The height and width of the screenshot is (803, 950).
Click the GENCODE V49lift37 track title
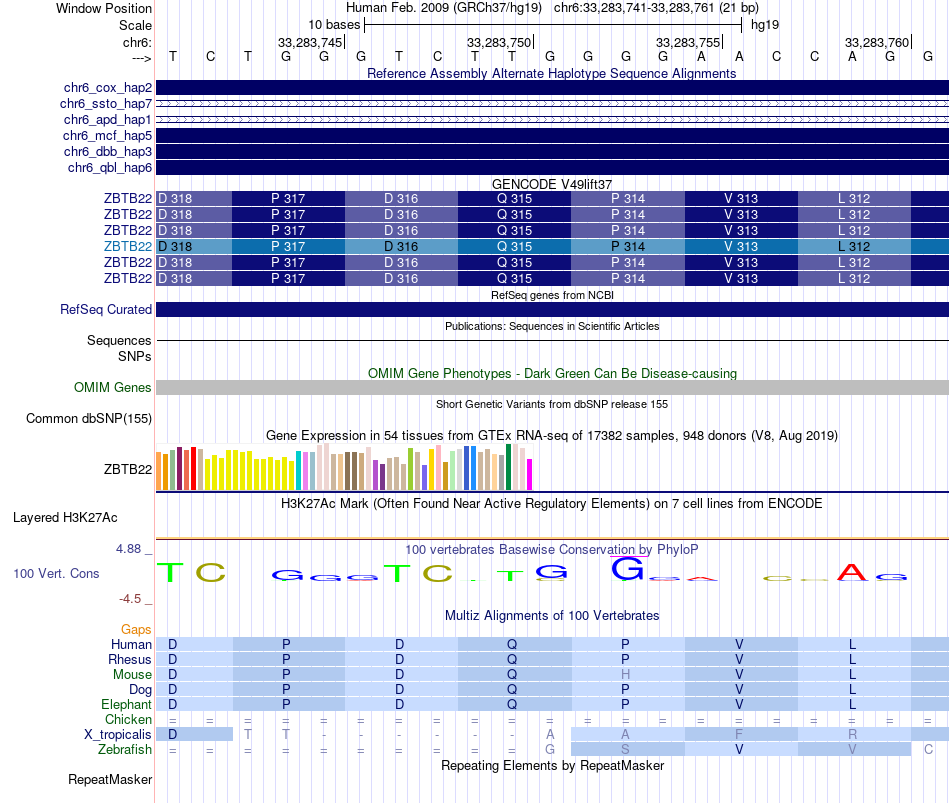(x=552, y=184)
